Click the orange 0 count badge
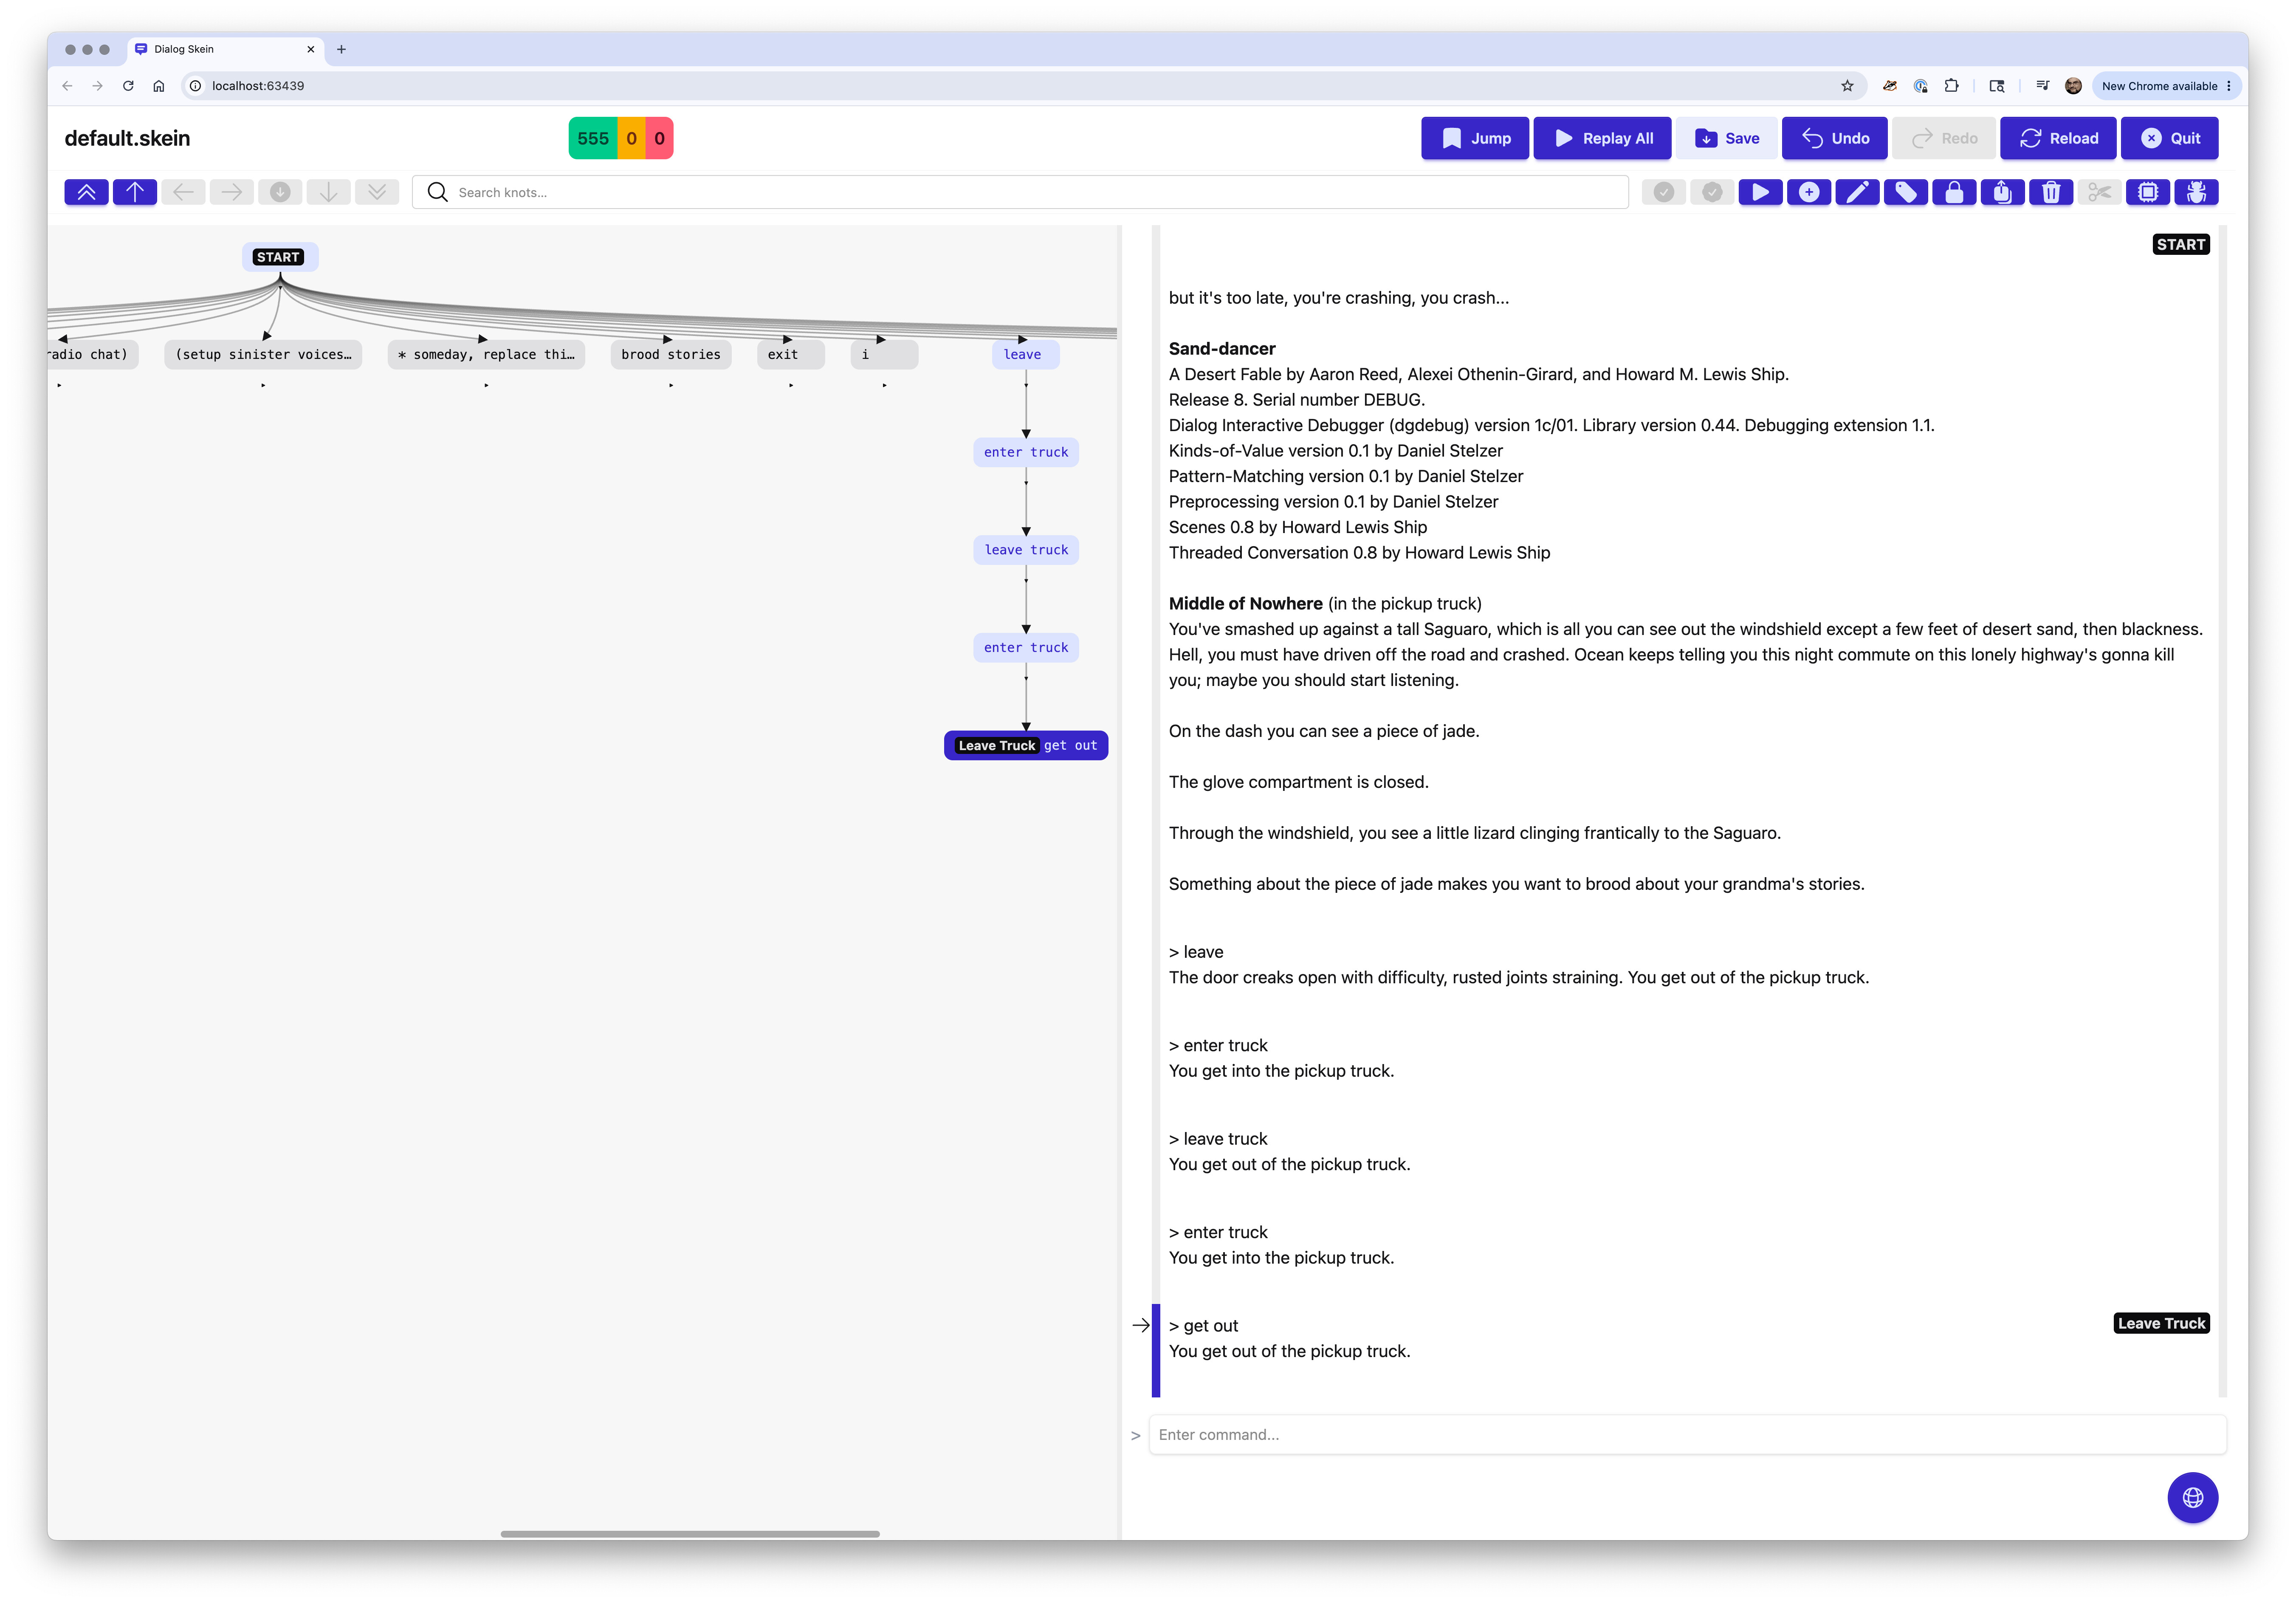 click(x=632, y=138)
